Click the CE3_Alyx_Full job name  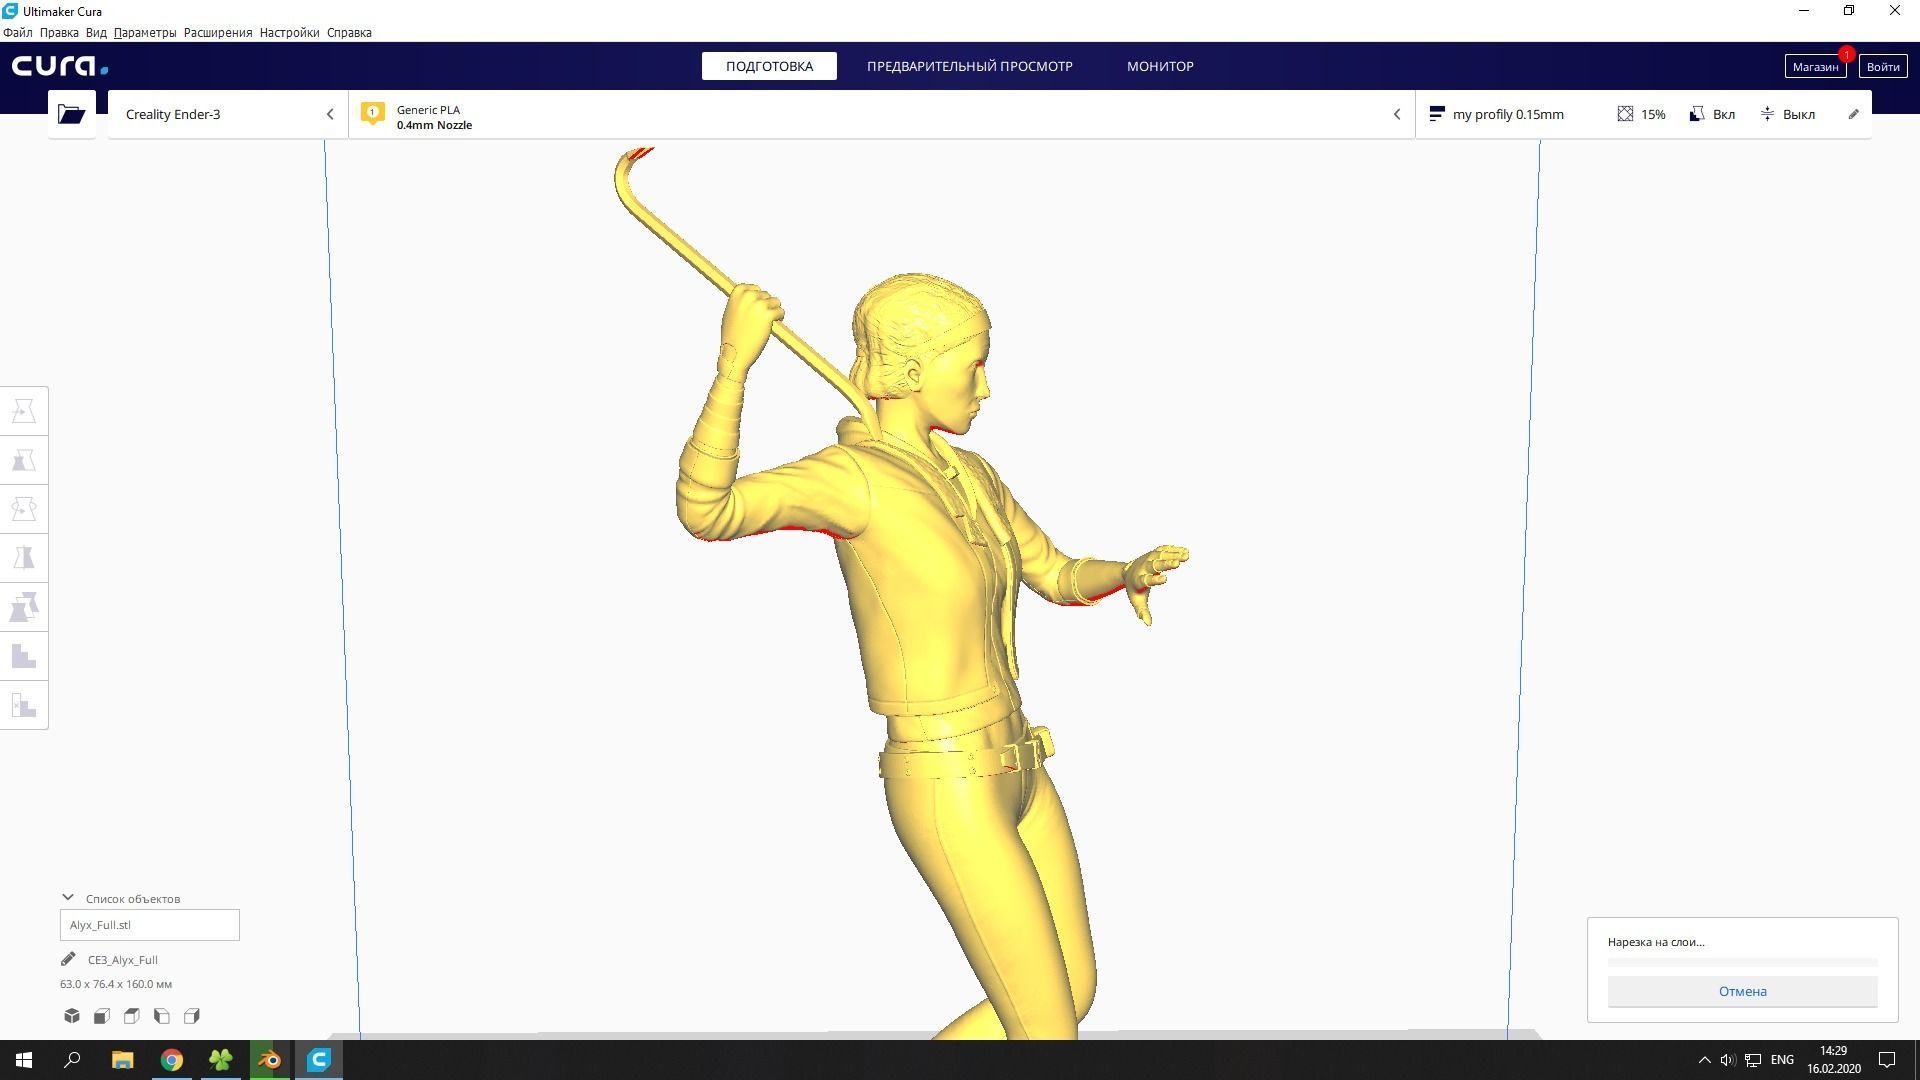pos(122,960)
